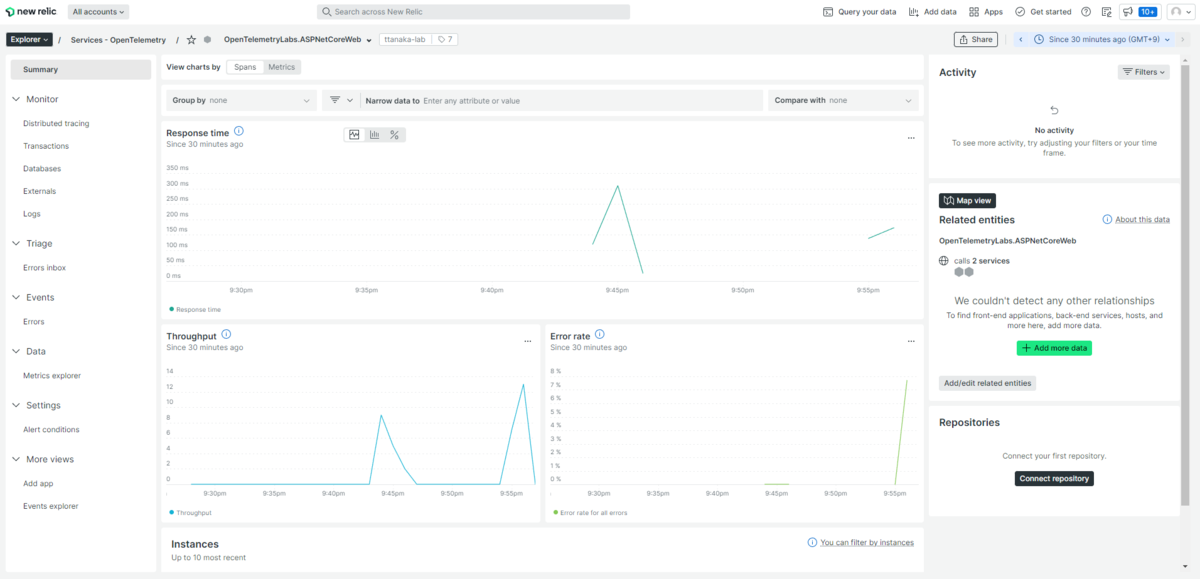Open Errors inbox
Image resolution: width=1200 pixels, height=579 pixels.
click(45, 268)
